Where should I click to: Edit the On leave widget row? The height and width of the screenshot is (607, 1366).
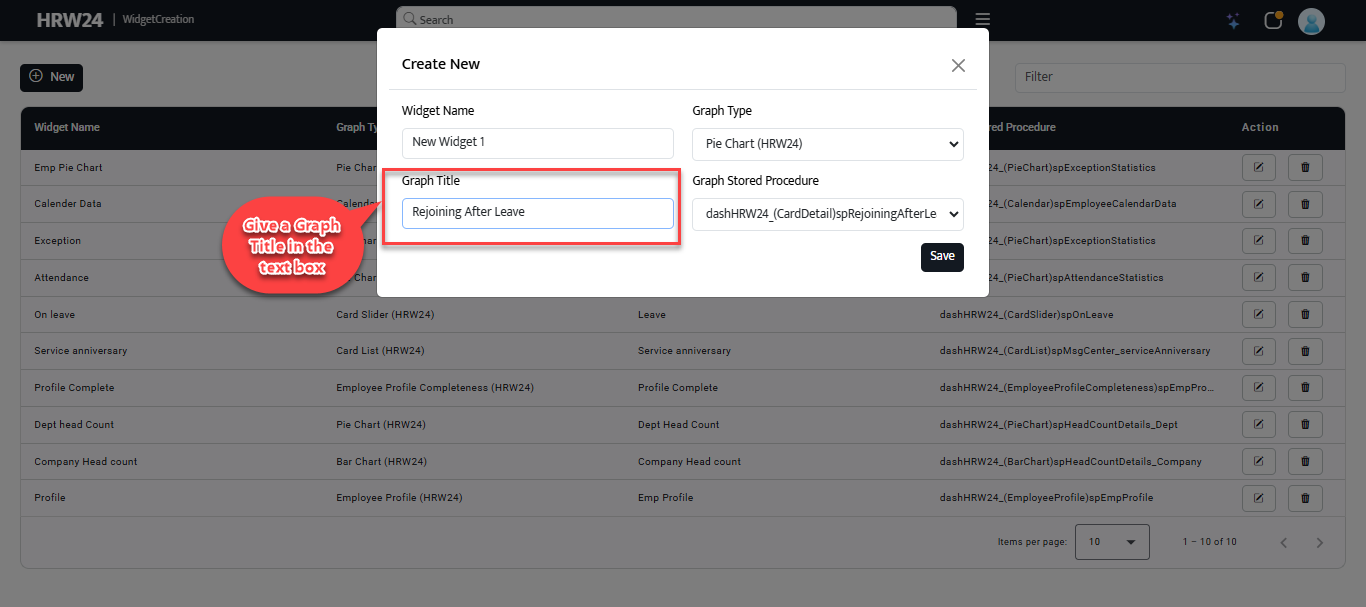coord(1258,315)
